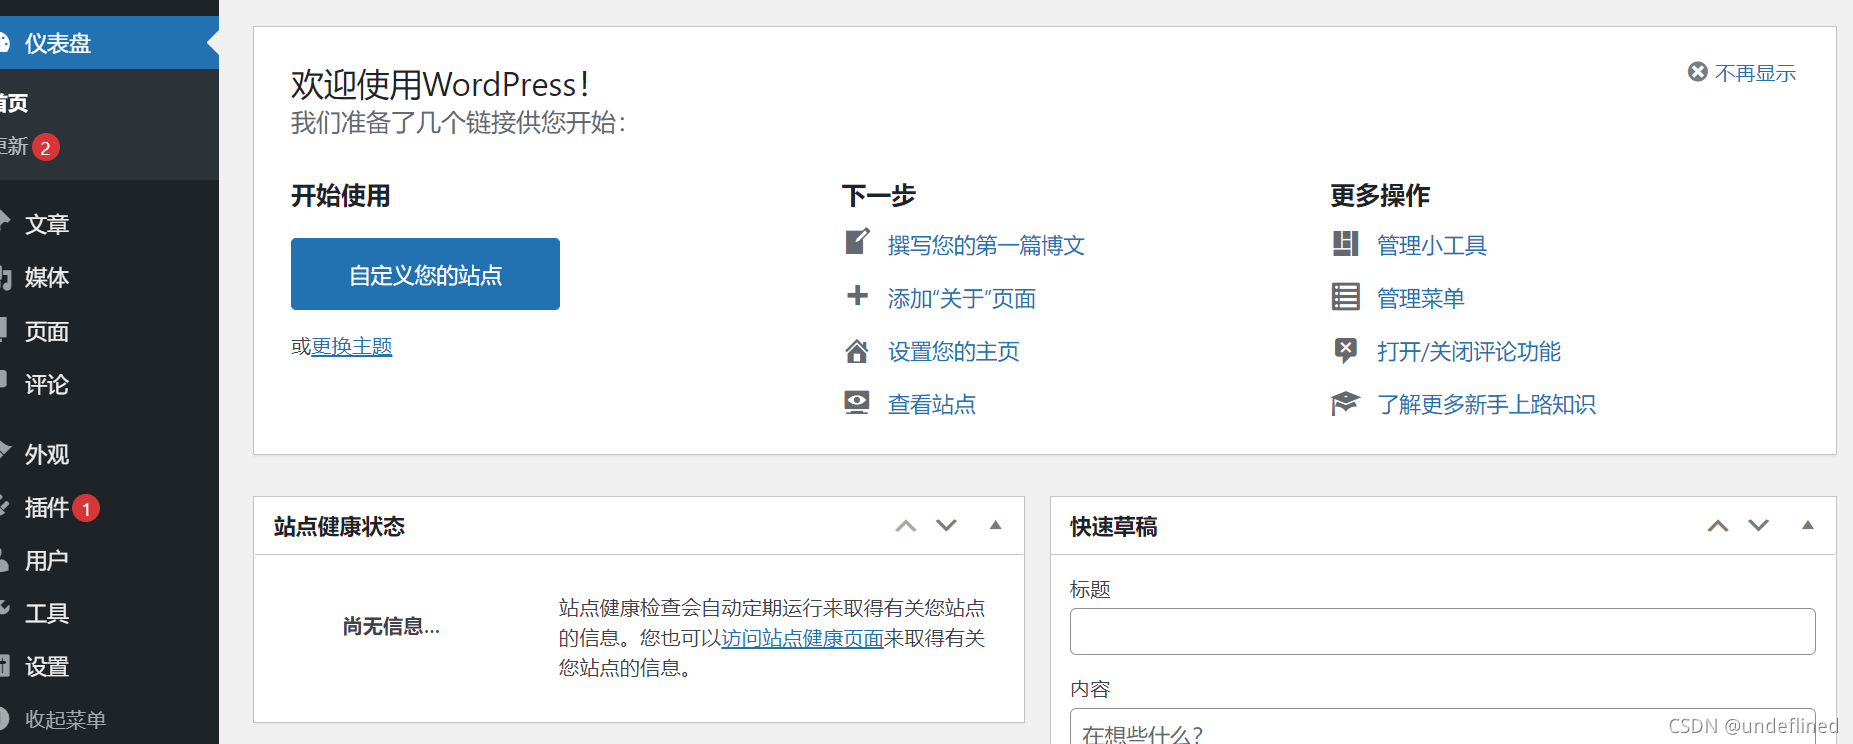Image resolution: width=1853 pixels, height=744 pixels.
Task: Click the 尚无信息... status text
Action: tap(391, 626)
